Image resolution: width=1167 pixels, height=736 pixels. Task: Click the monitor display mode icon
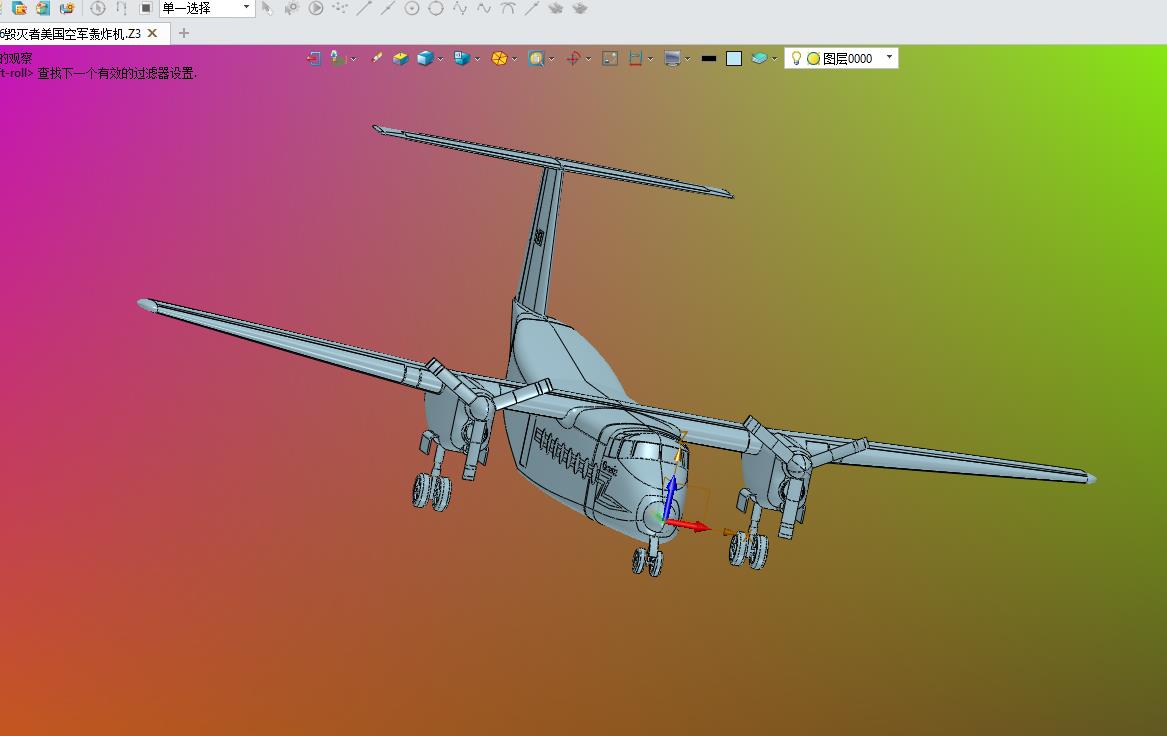673,58
